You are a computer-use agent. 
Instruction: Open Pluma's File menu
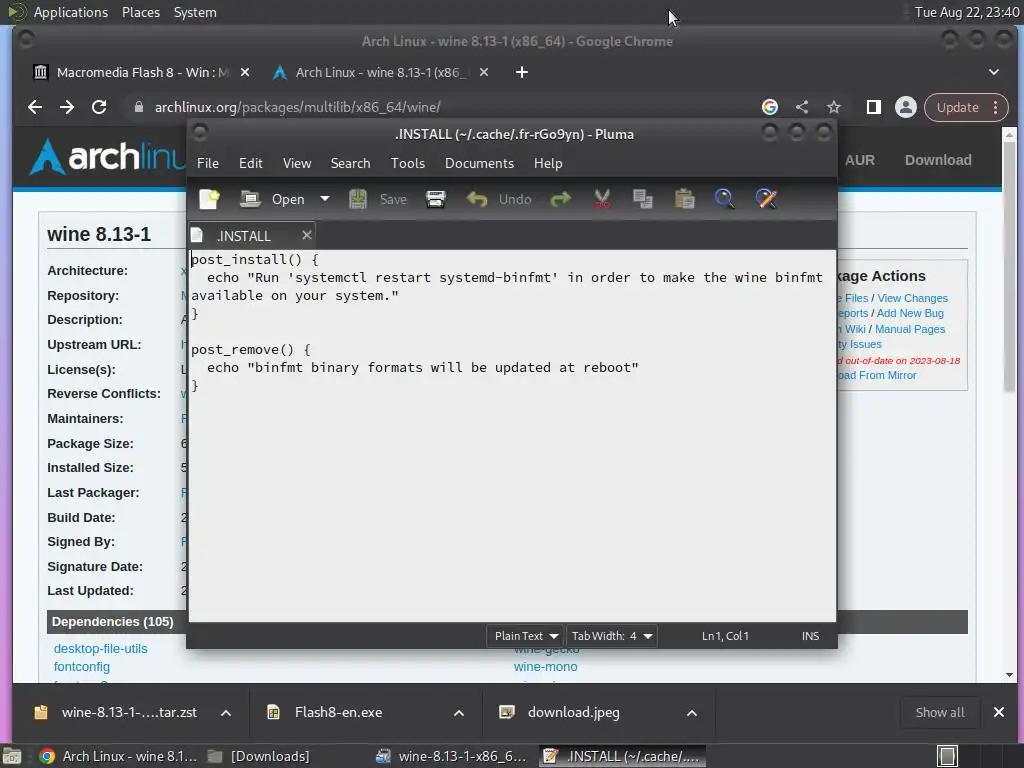(208, 163)
